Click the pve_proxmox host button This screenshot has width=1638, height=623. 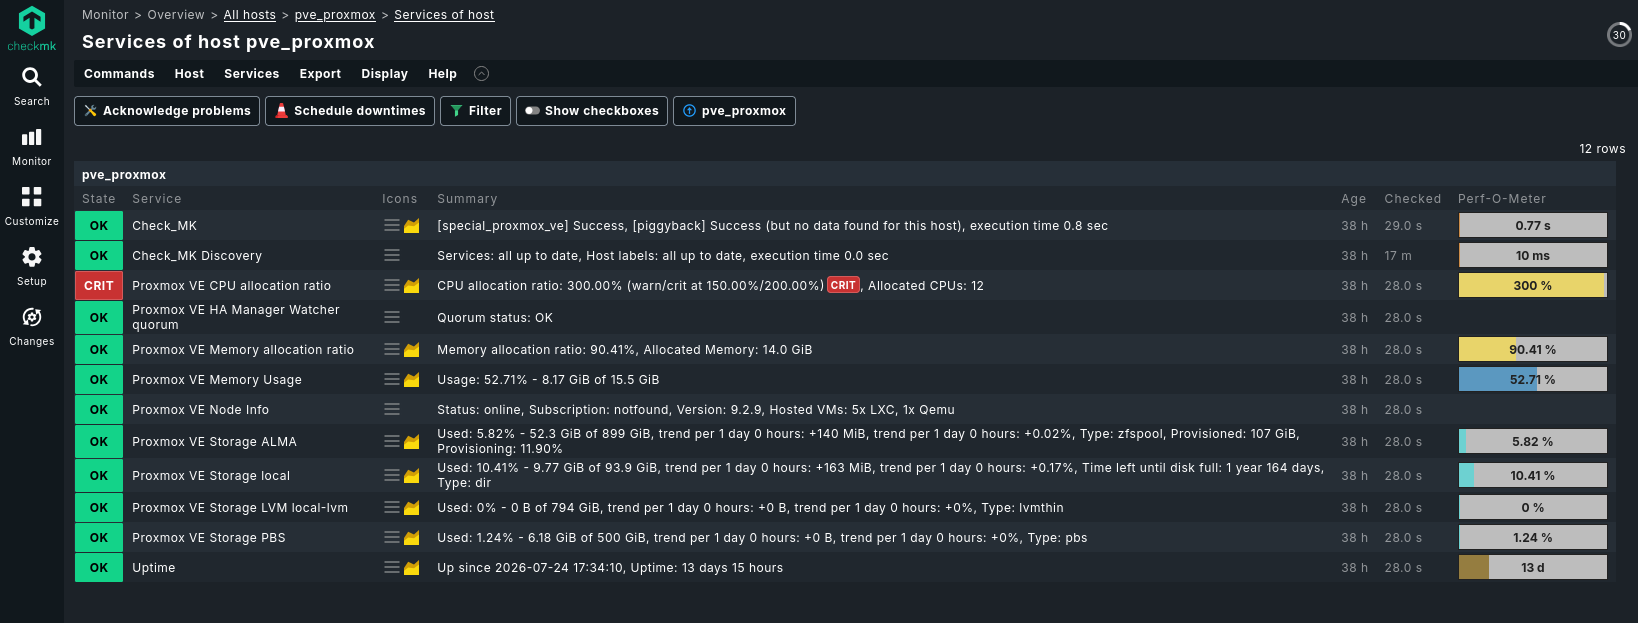(x=734, y=111)
